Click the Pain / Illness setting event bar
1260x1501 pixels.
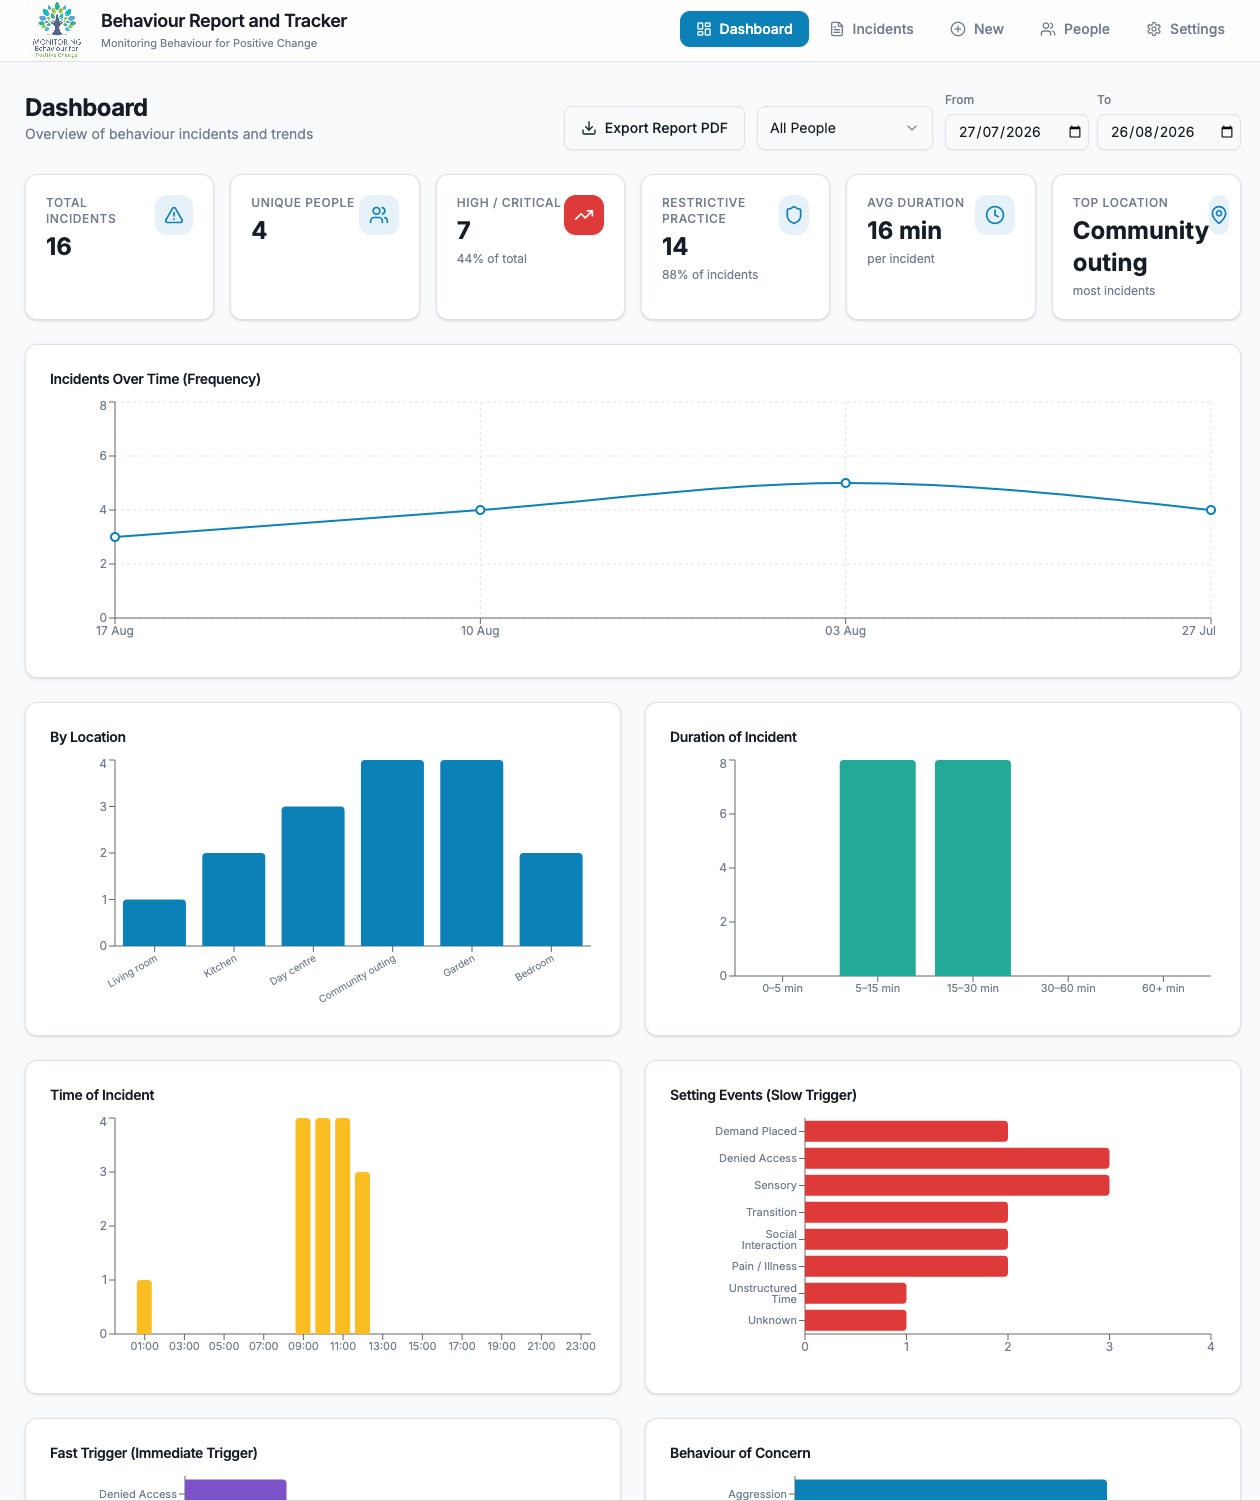906,1266
